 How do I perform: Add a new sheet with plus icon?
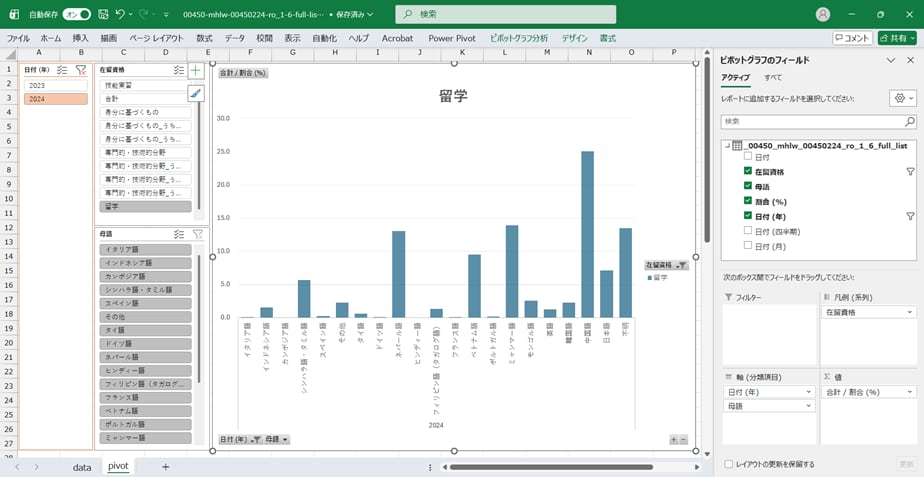coord(165,466)
